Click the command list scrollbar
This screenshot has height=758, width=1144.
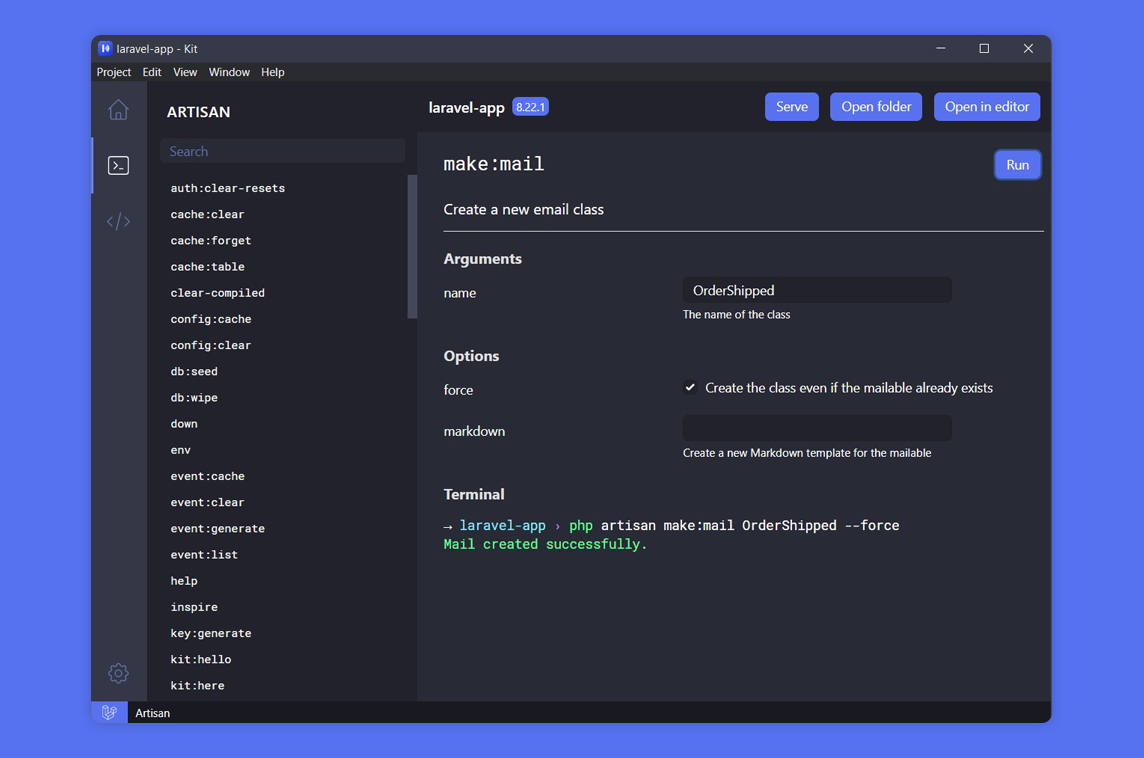tap(412, 246)
